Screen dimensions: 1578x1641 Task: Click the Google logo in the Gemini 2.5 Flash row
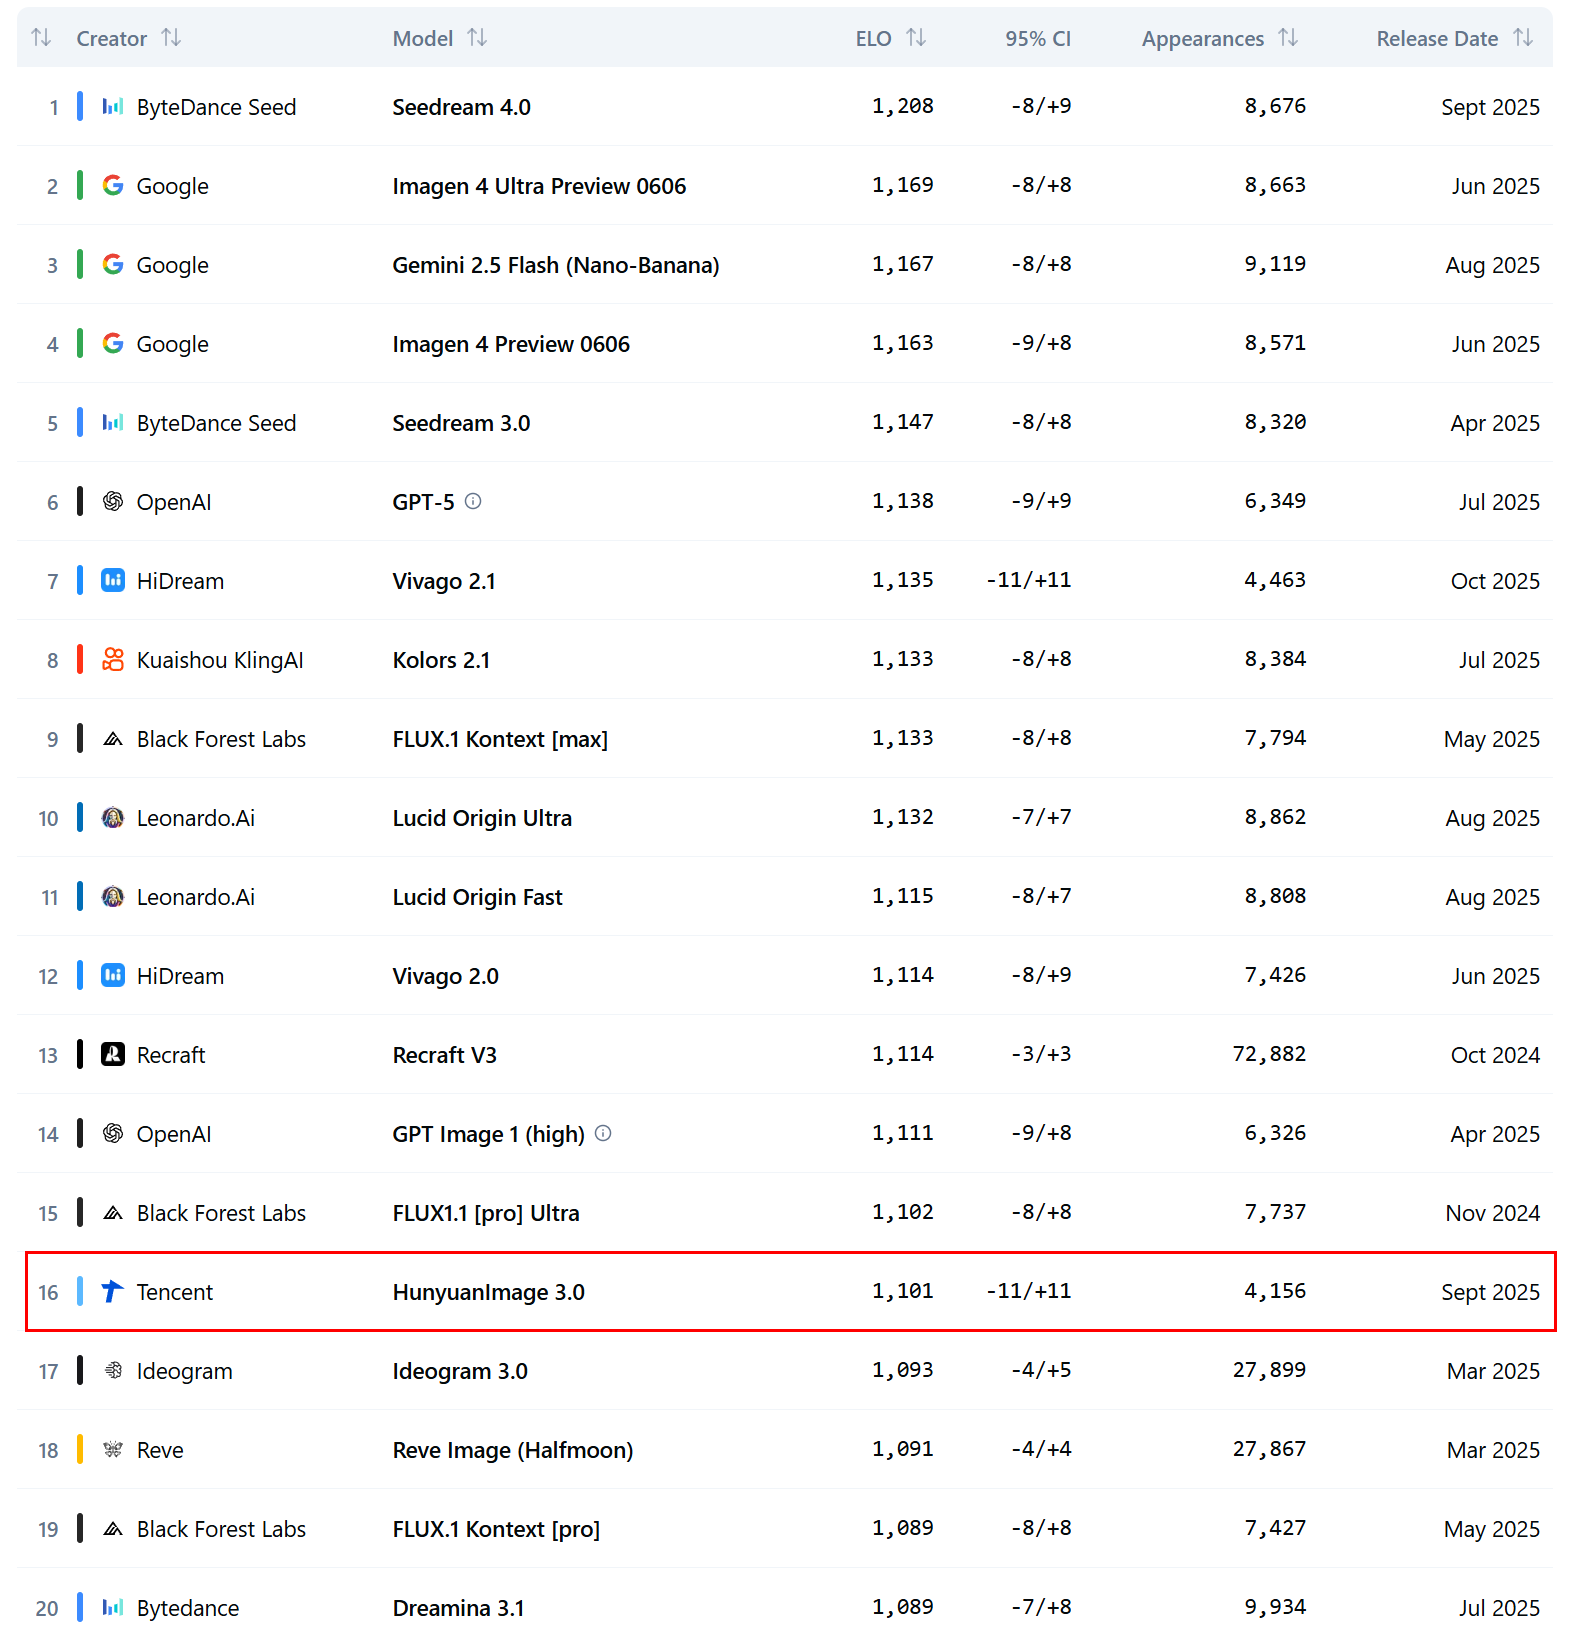coord(113,264)
